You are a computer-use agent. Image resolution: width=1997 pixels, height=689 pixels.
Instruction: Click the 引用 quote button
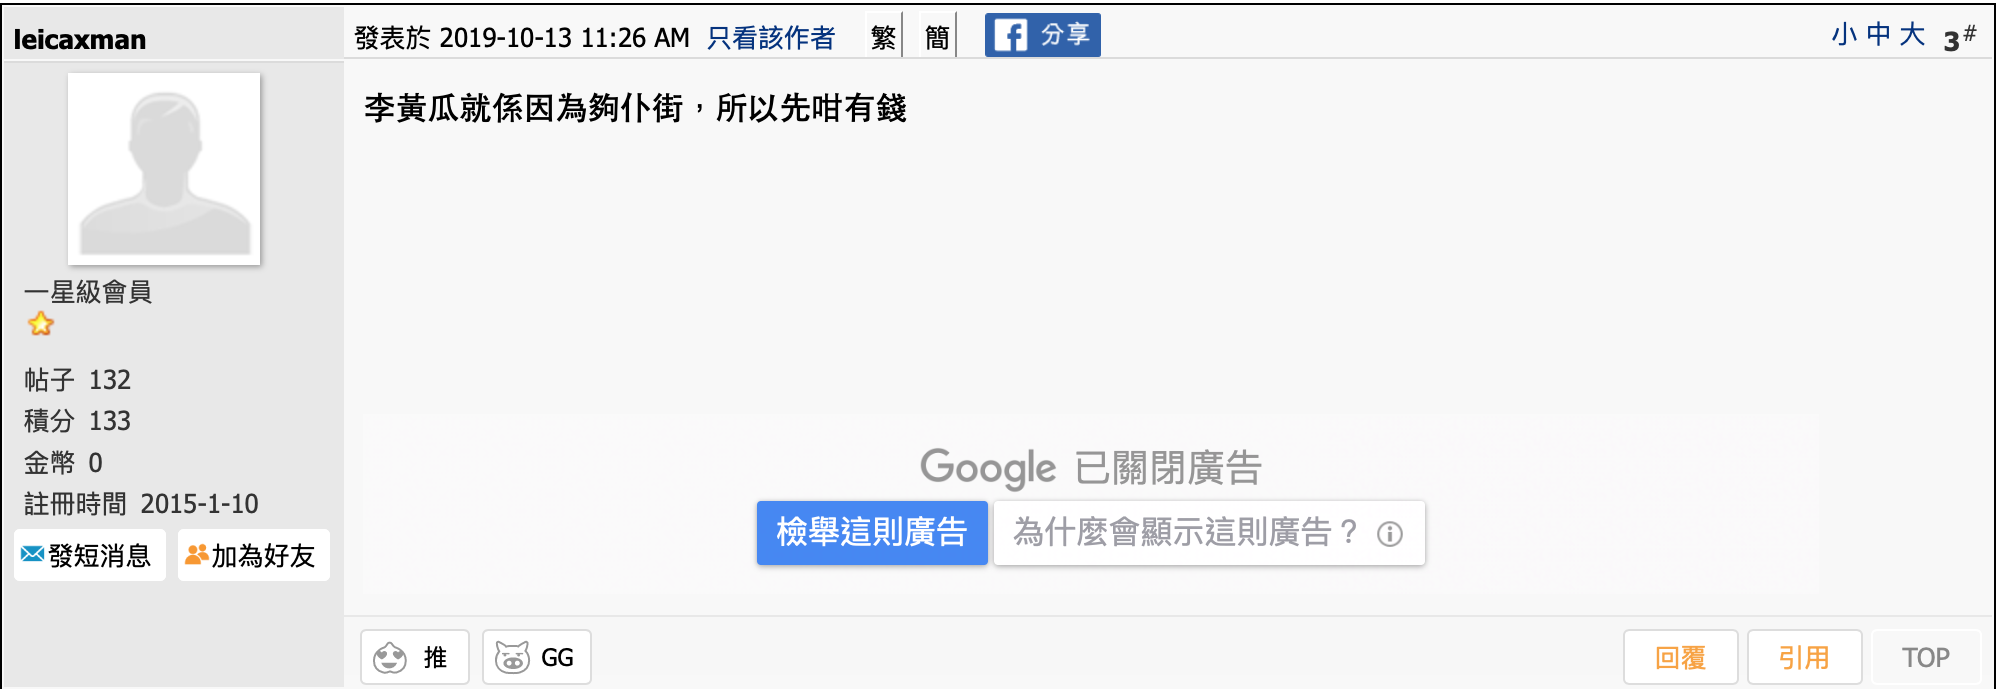tap(1804, 657)
